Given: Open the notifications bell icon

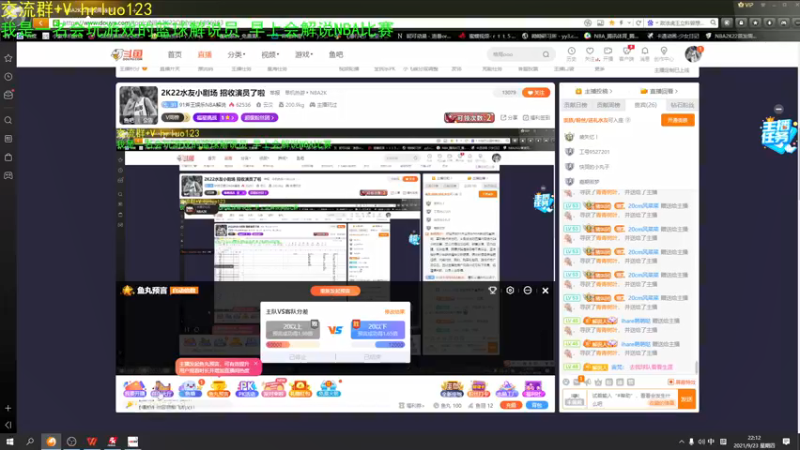Looking at the screenshot, I should click(645, 54).
